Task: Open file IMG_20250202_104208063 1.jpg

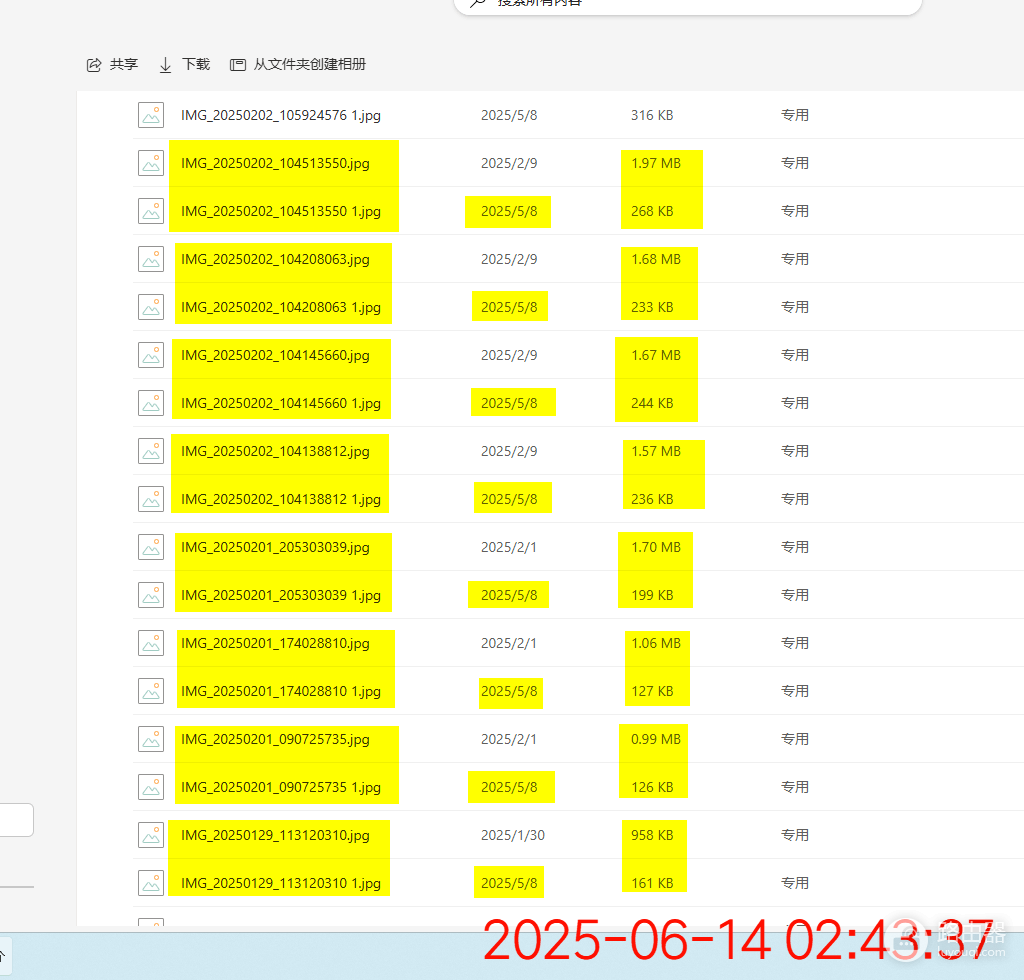Action: coord(281,308)
